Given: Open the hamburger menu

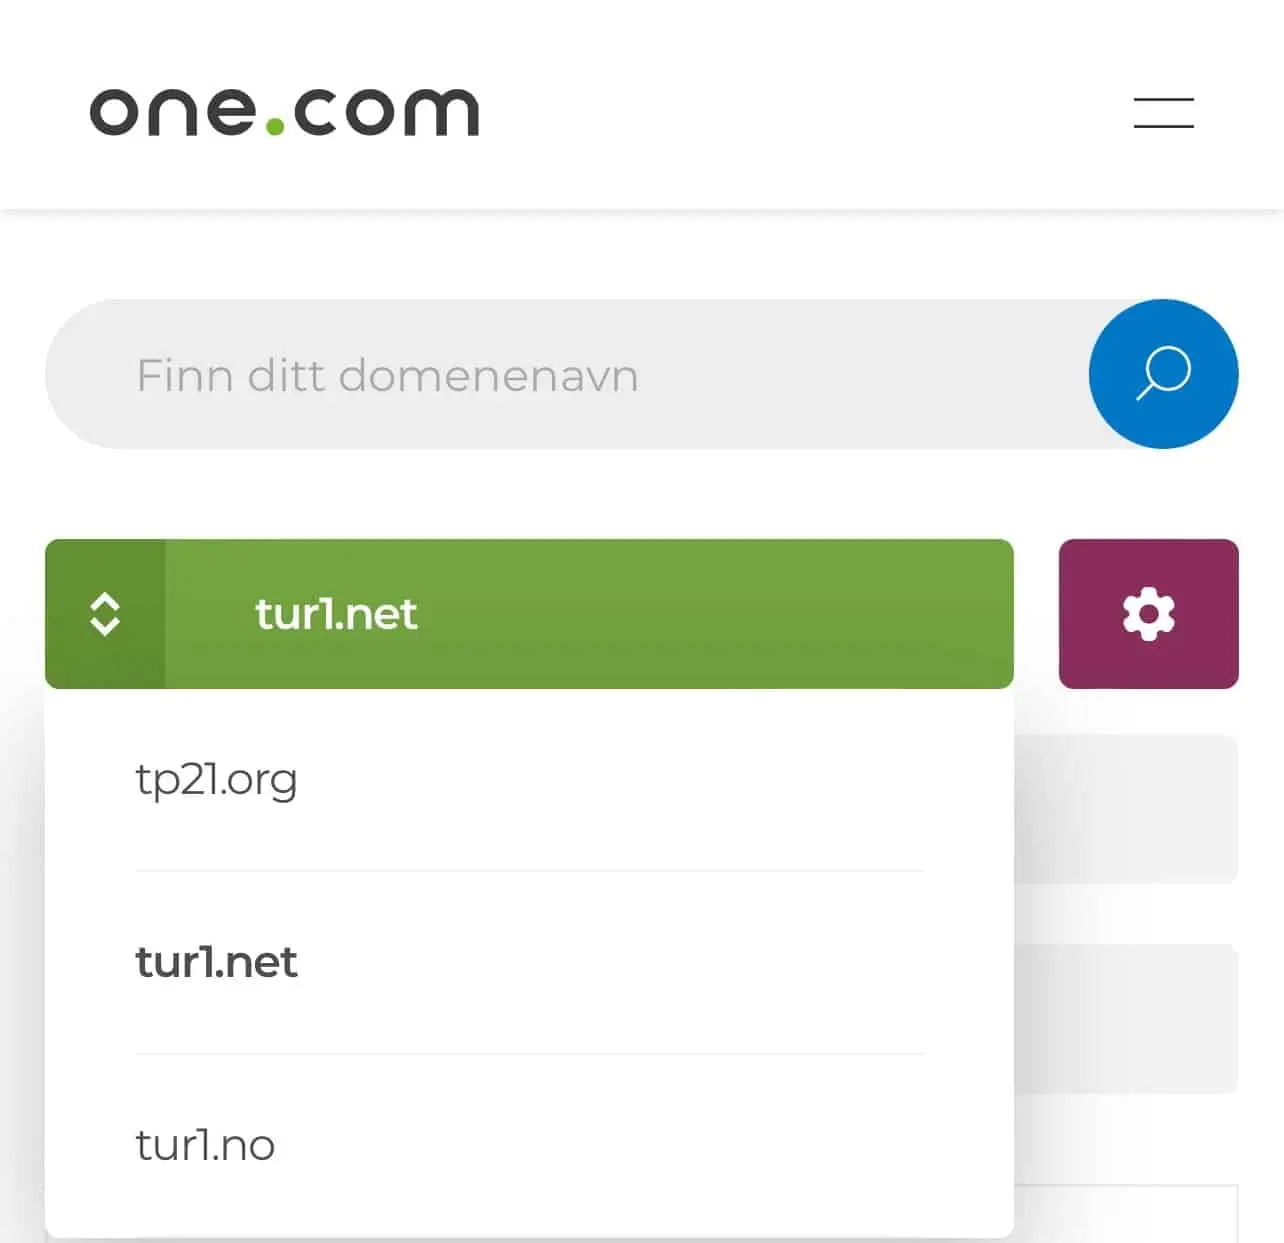Looking at the screenshot, I should tap(1163, 112).
